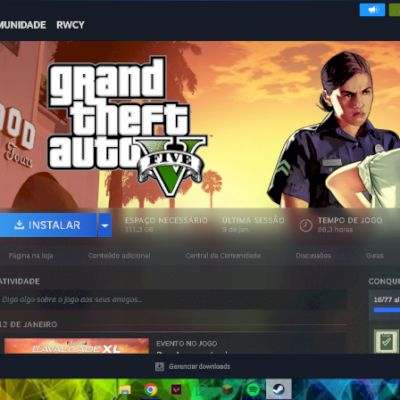The height and width of the screenshot is (400, 400).
Task: Open File Explorer from the taskbar
Action: pyautogui.click(x=125, y=390)
